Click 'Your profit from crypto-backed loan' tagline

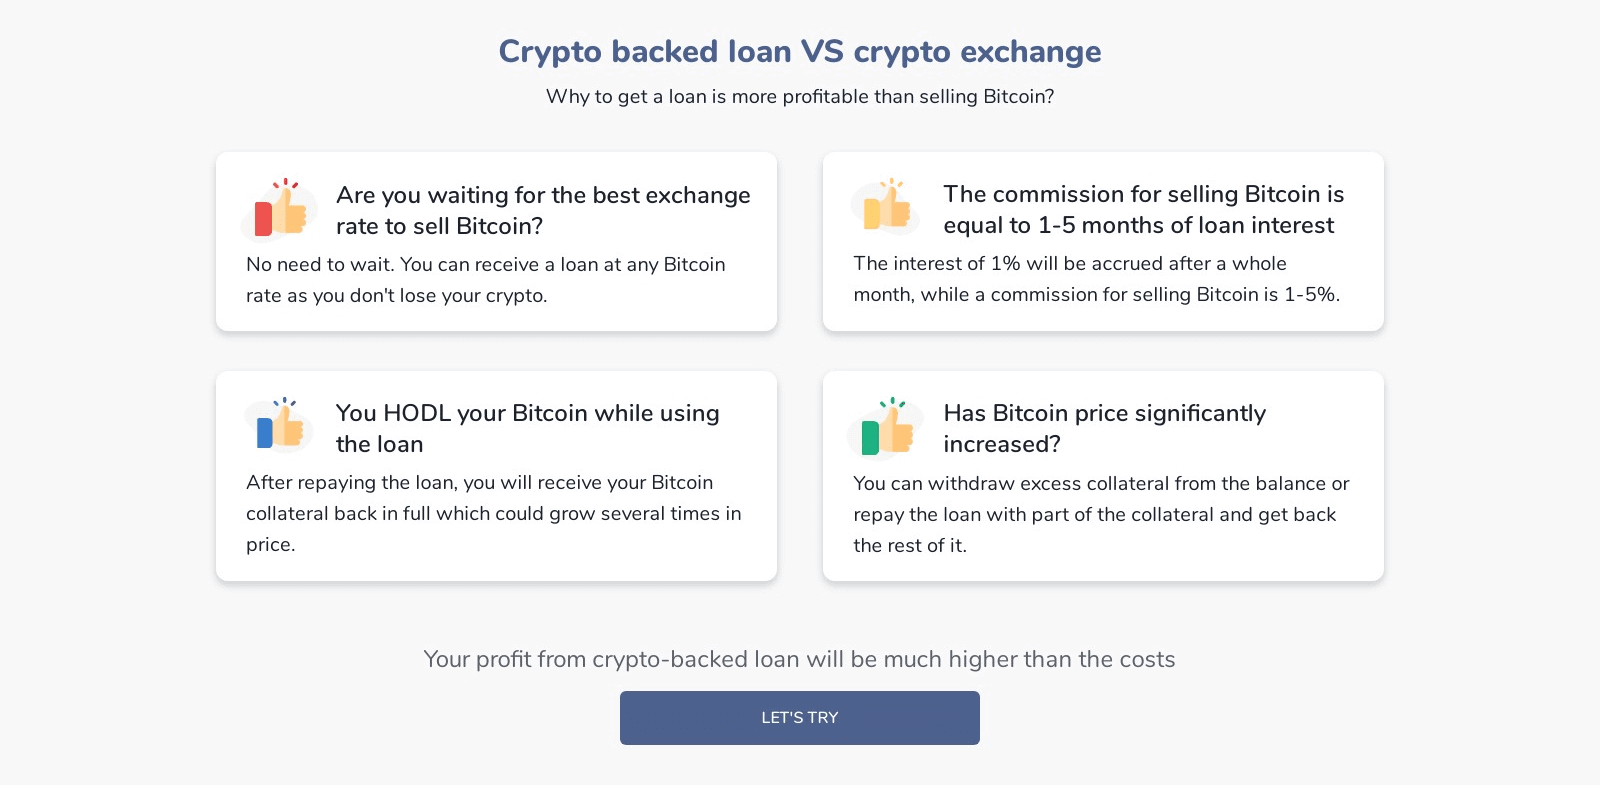tap(800, 659)
